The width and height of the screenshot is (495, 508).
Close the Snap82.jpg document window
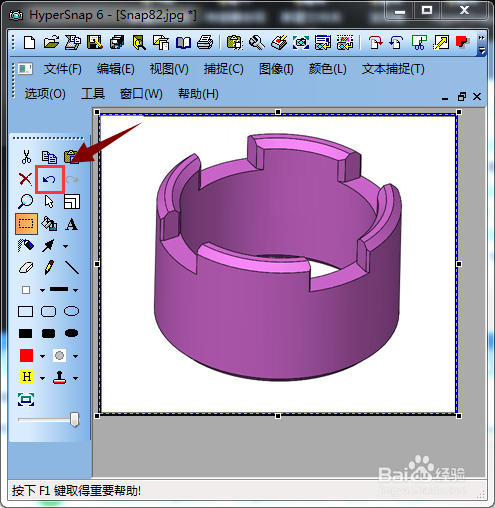tap(477, 97)
